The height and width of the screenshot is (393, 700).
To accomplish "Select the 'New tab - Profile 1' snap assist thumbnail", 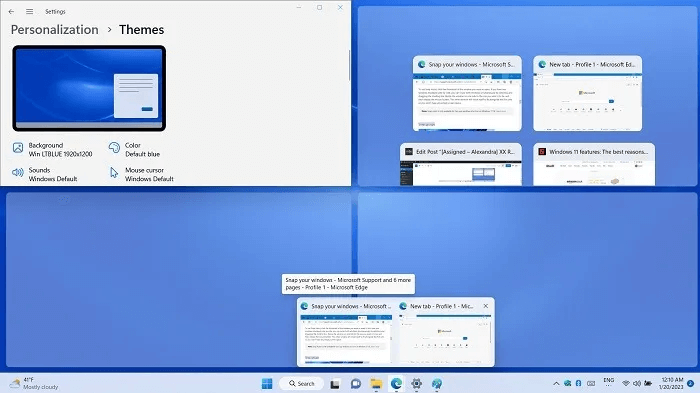I will coord(588,93).
